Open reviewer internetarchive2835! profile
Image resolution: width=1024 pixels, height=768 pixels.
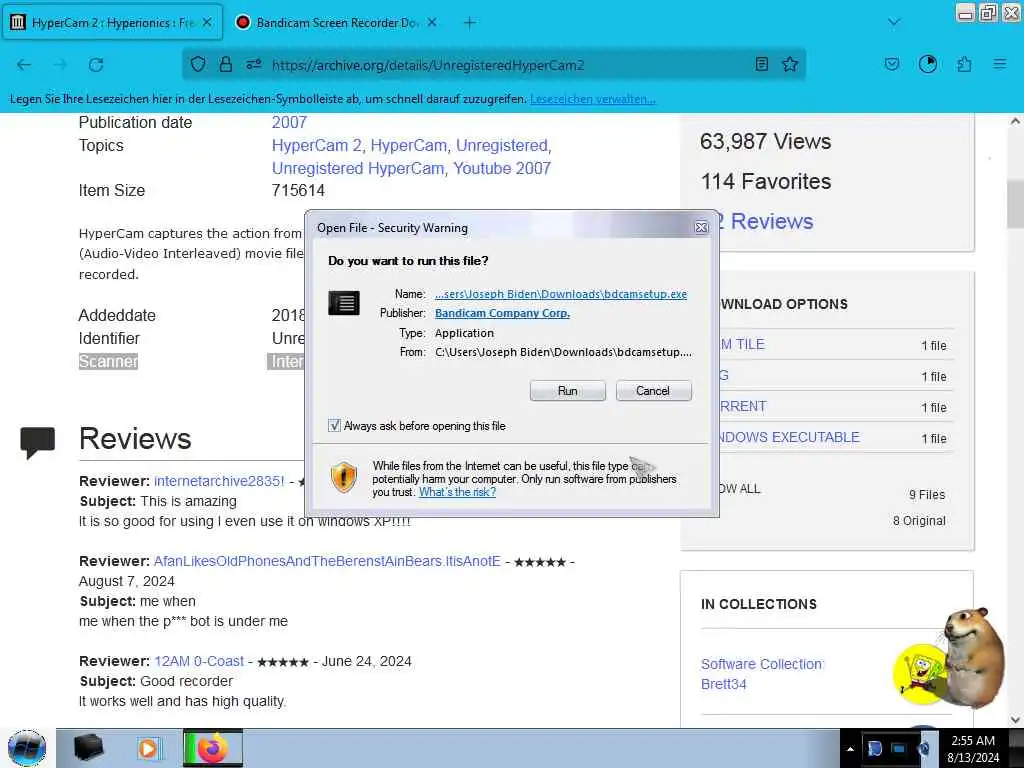click(219, 481)
